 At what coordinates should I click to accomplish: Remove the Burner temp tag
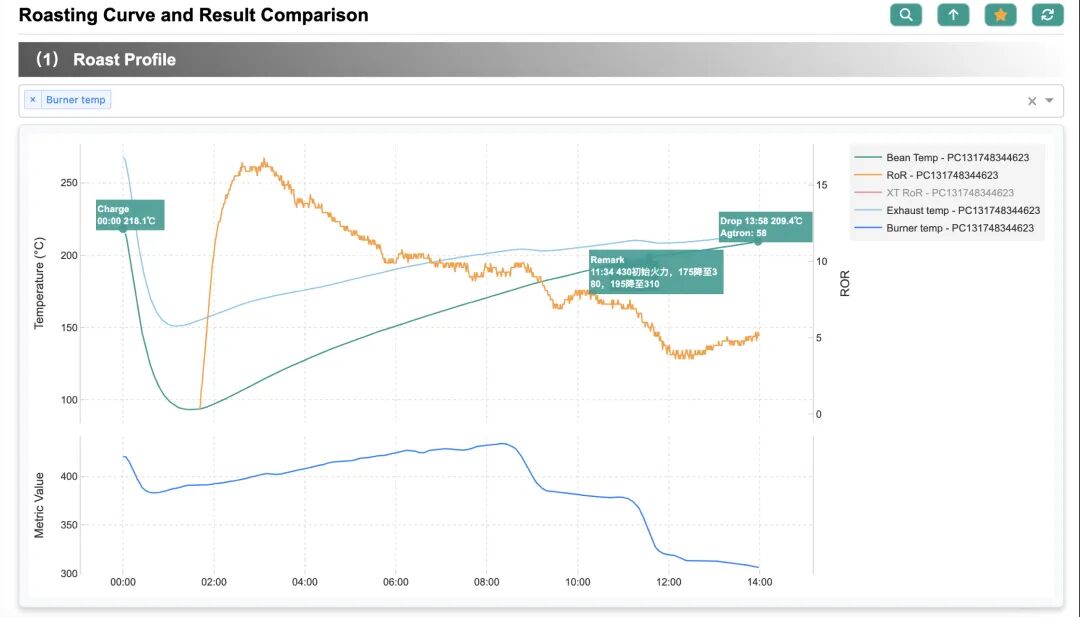click(32, 100)
